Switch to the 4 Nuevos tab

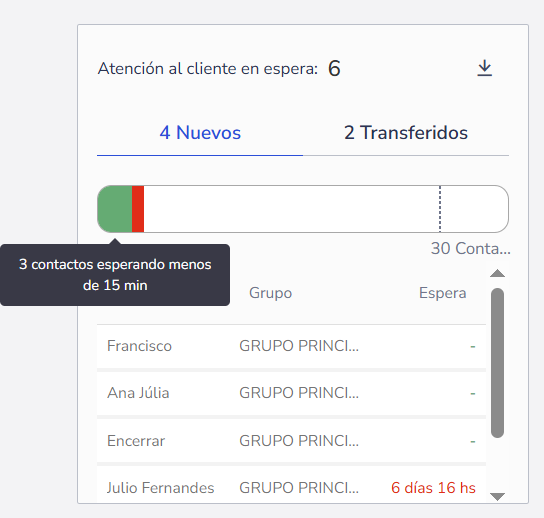point(200,133)
